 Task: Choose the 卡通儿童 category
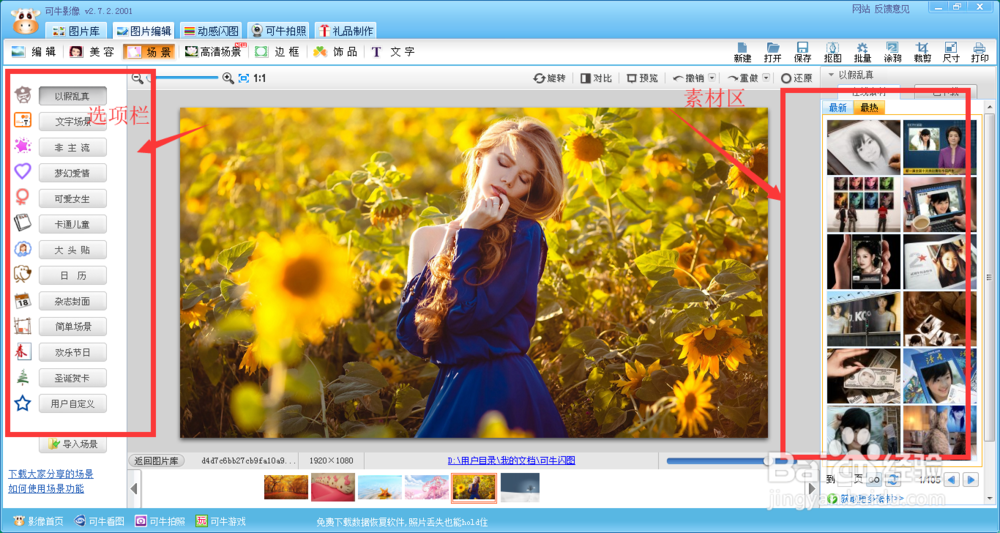tap(73, 224)
